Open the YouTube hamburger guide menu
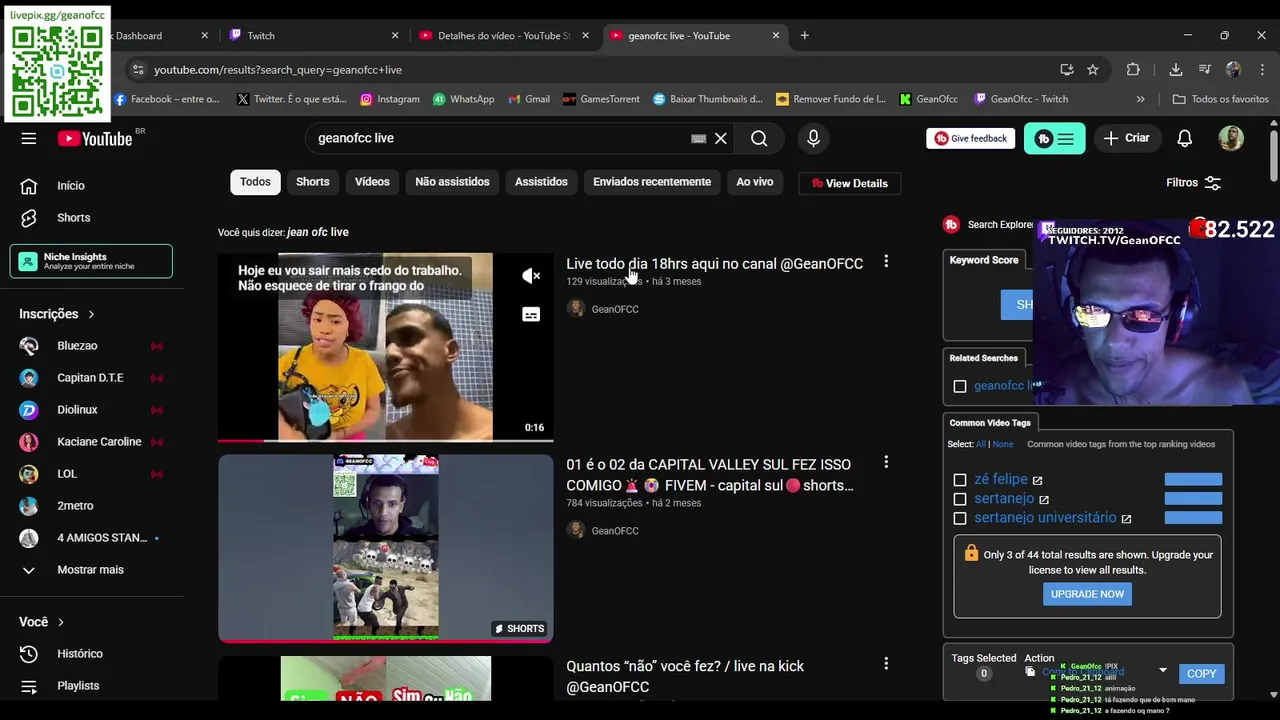1280x720 pixels. coord(28,138)
